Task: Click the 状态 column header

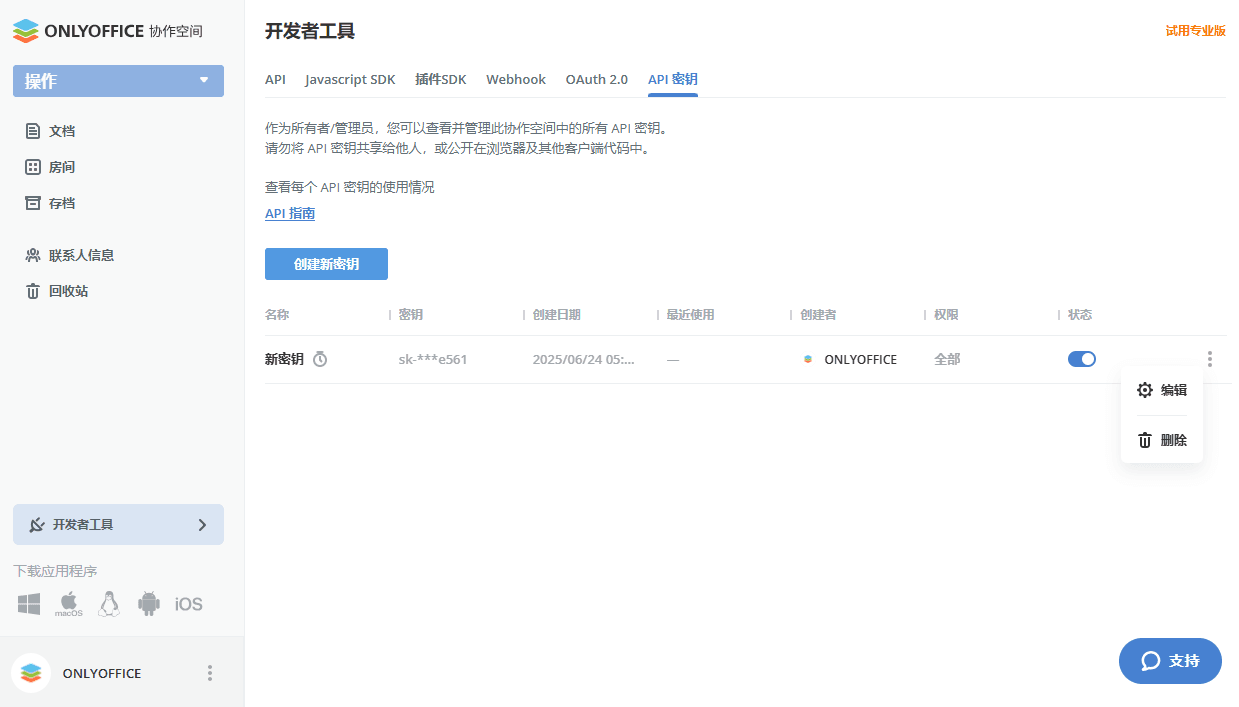Action: (1080, 315)
